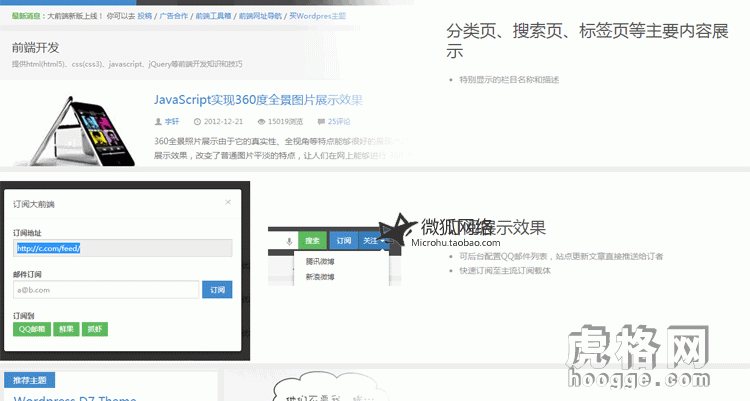
Task: Select 新浪微博 from the dropdown menu
Action: pos(320,276)
